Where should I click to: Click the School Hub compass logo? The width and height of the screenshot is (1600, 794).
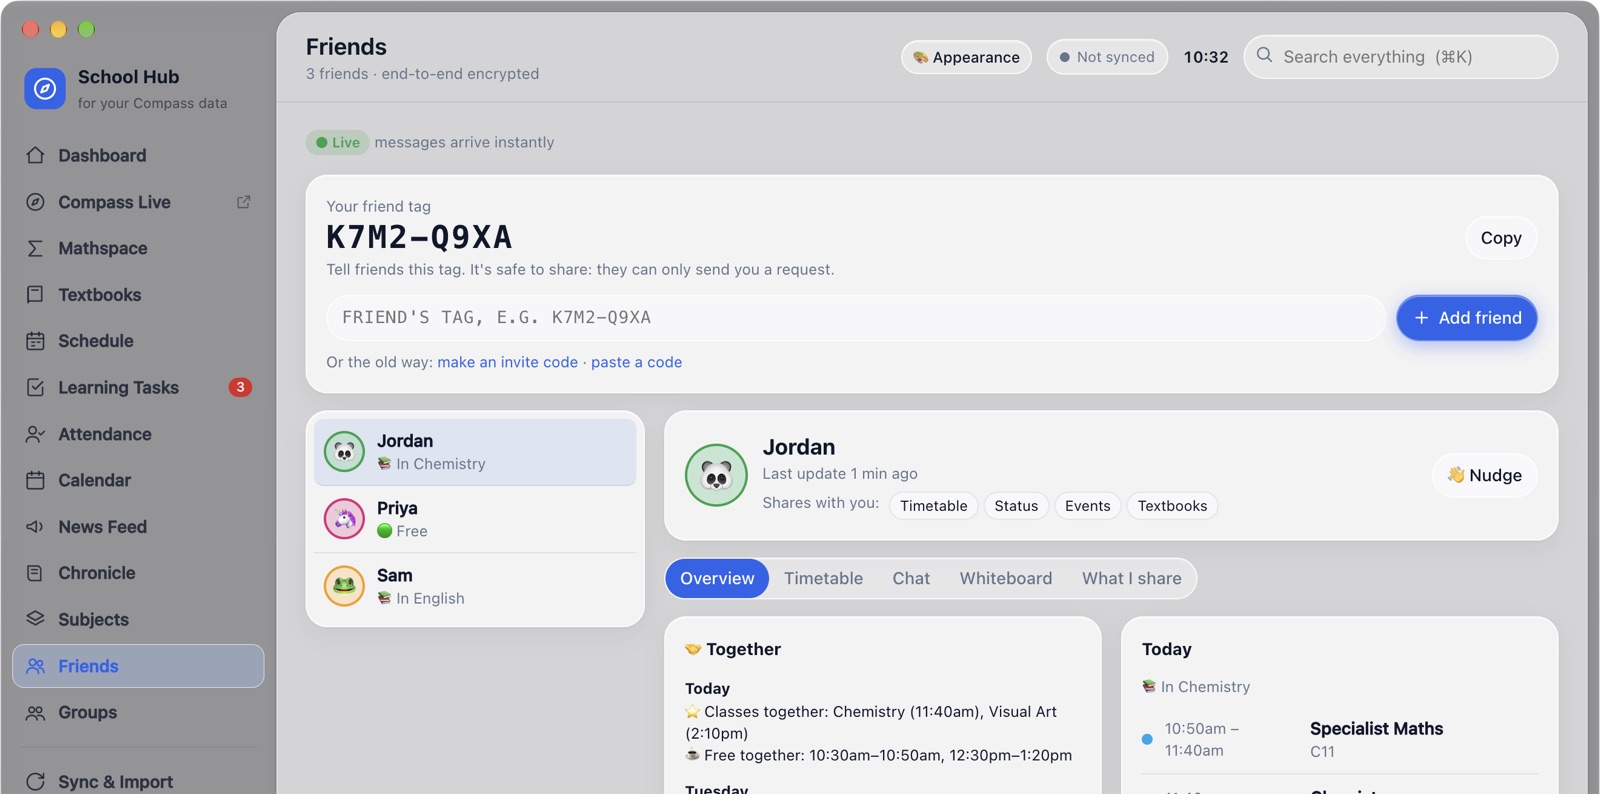point(45,89)
